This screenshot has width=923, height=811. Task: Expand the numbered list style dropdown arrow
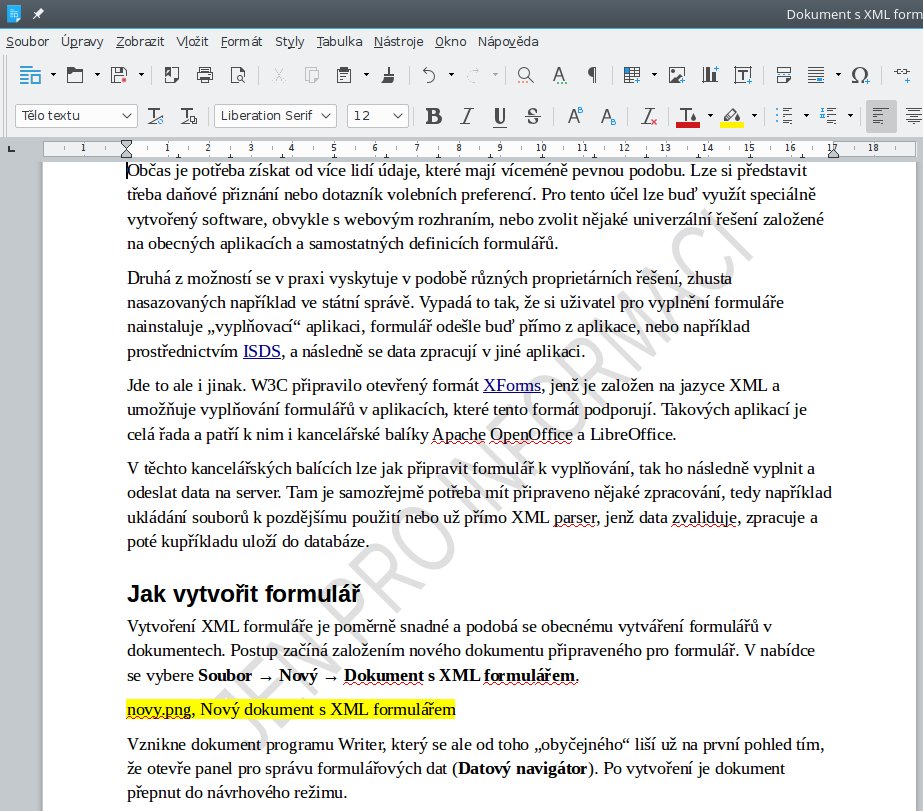pyautogui.click(x=851, y=115)
